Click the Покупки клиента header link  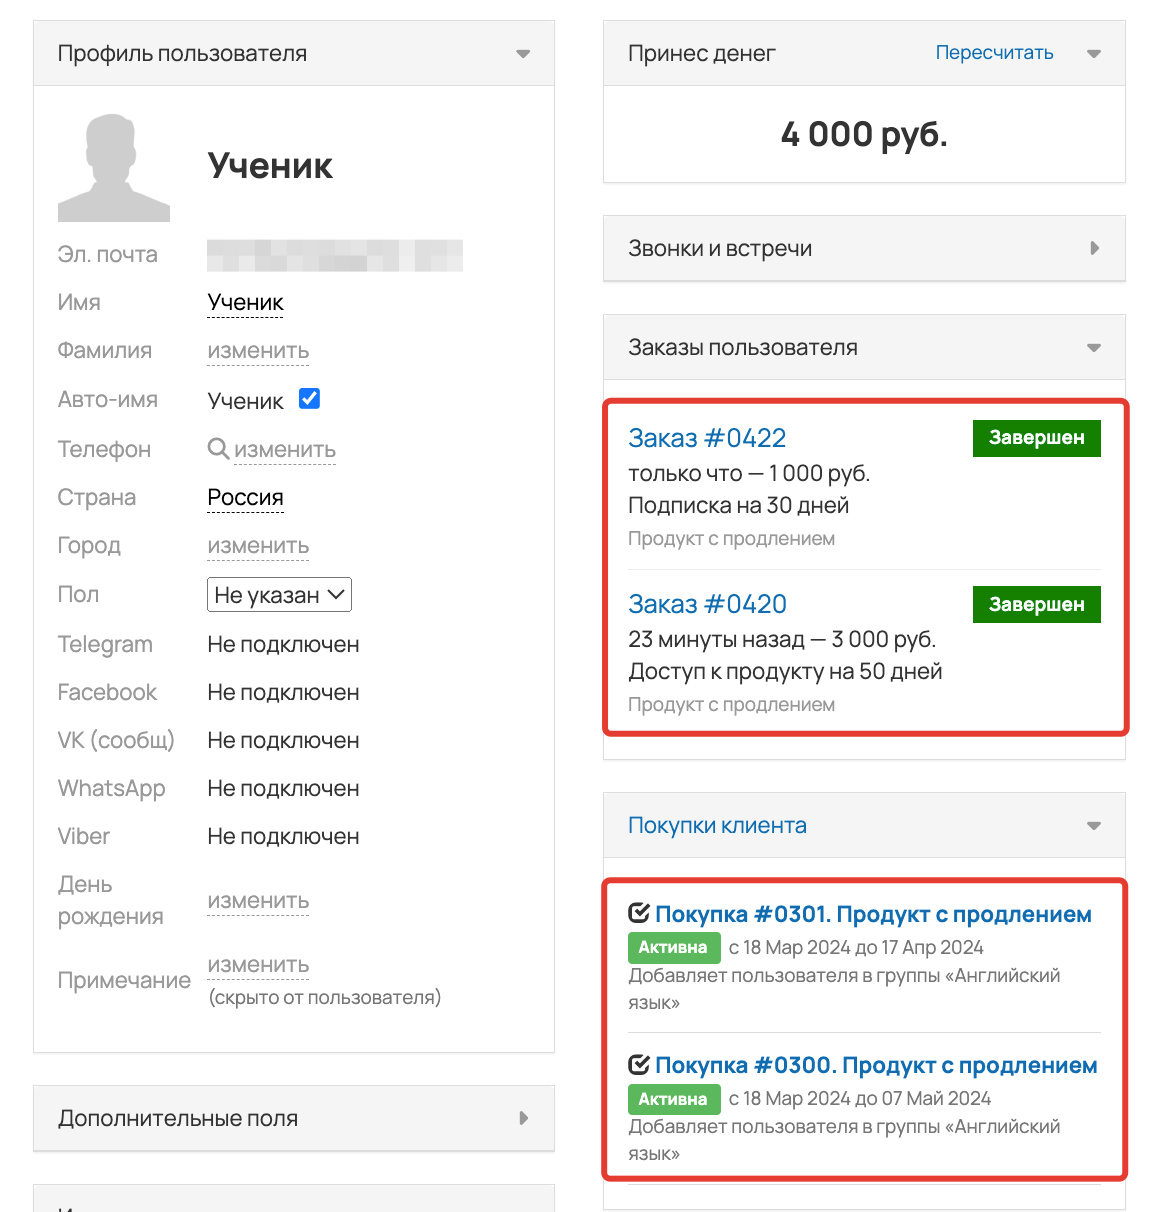pyautogui.click(x=717, y=825)
